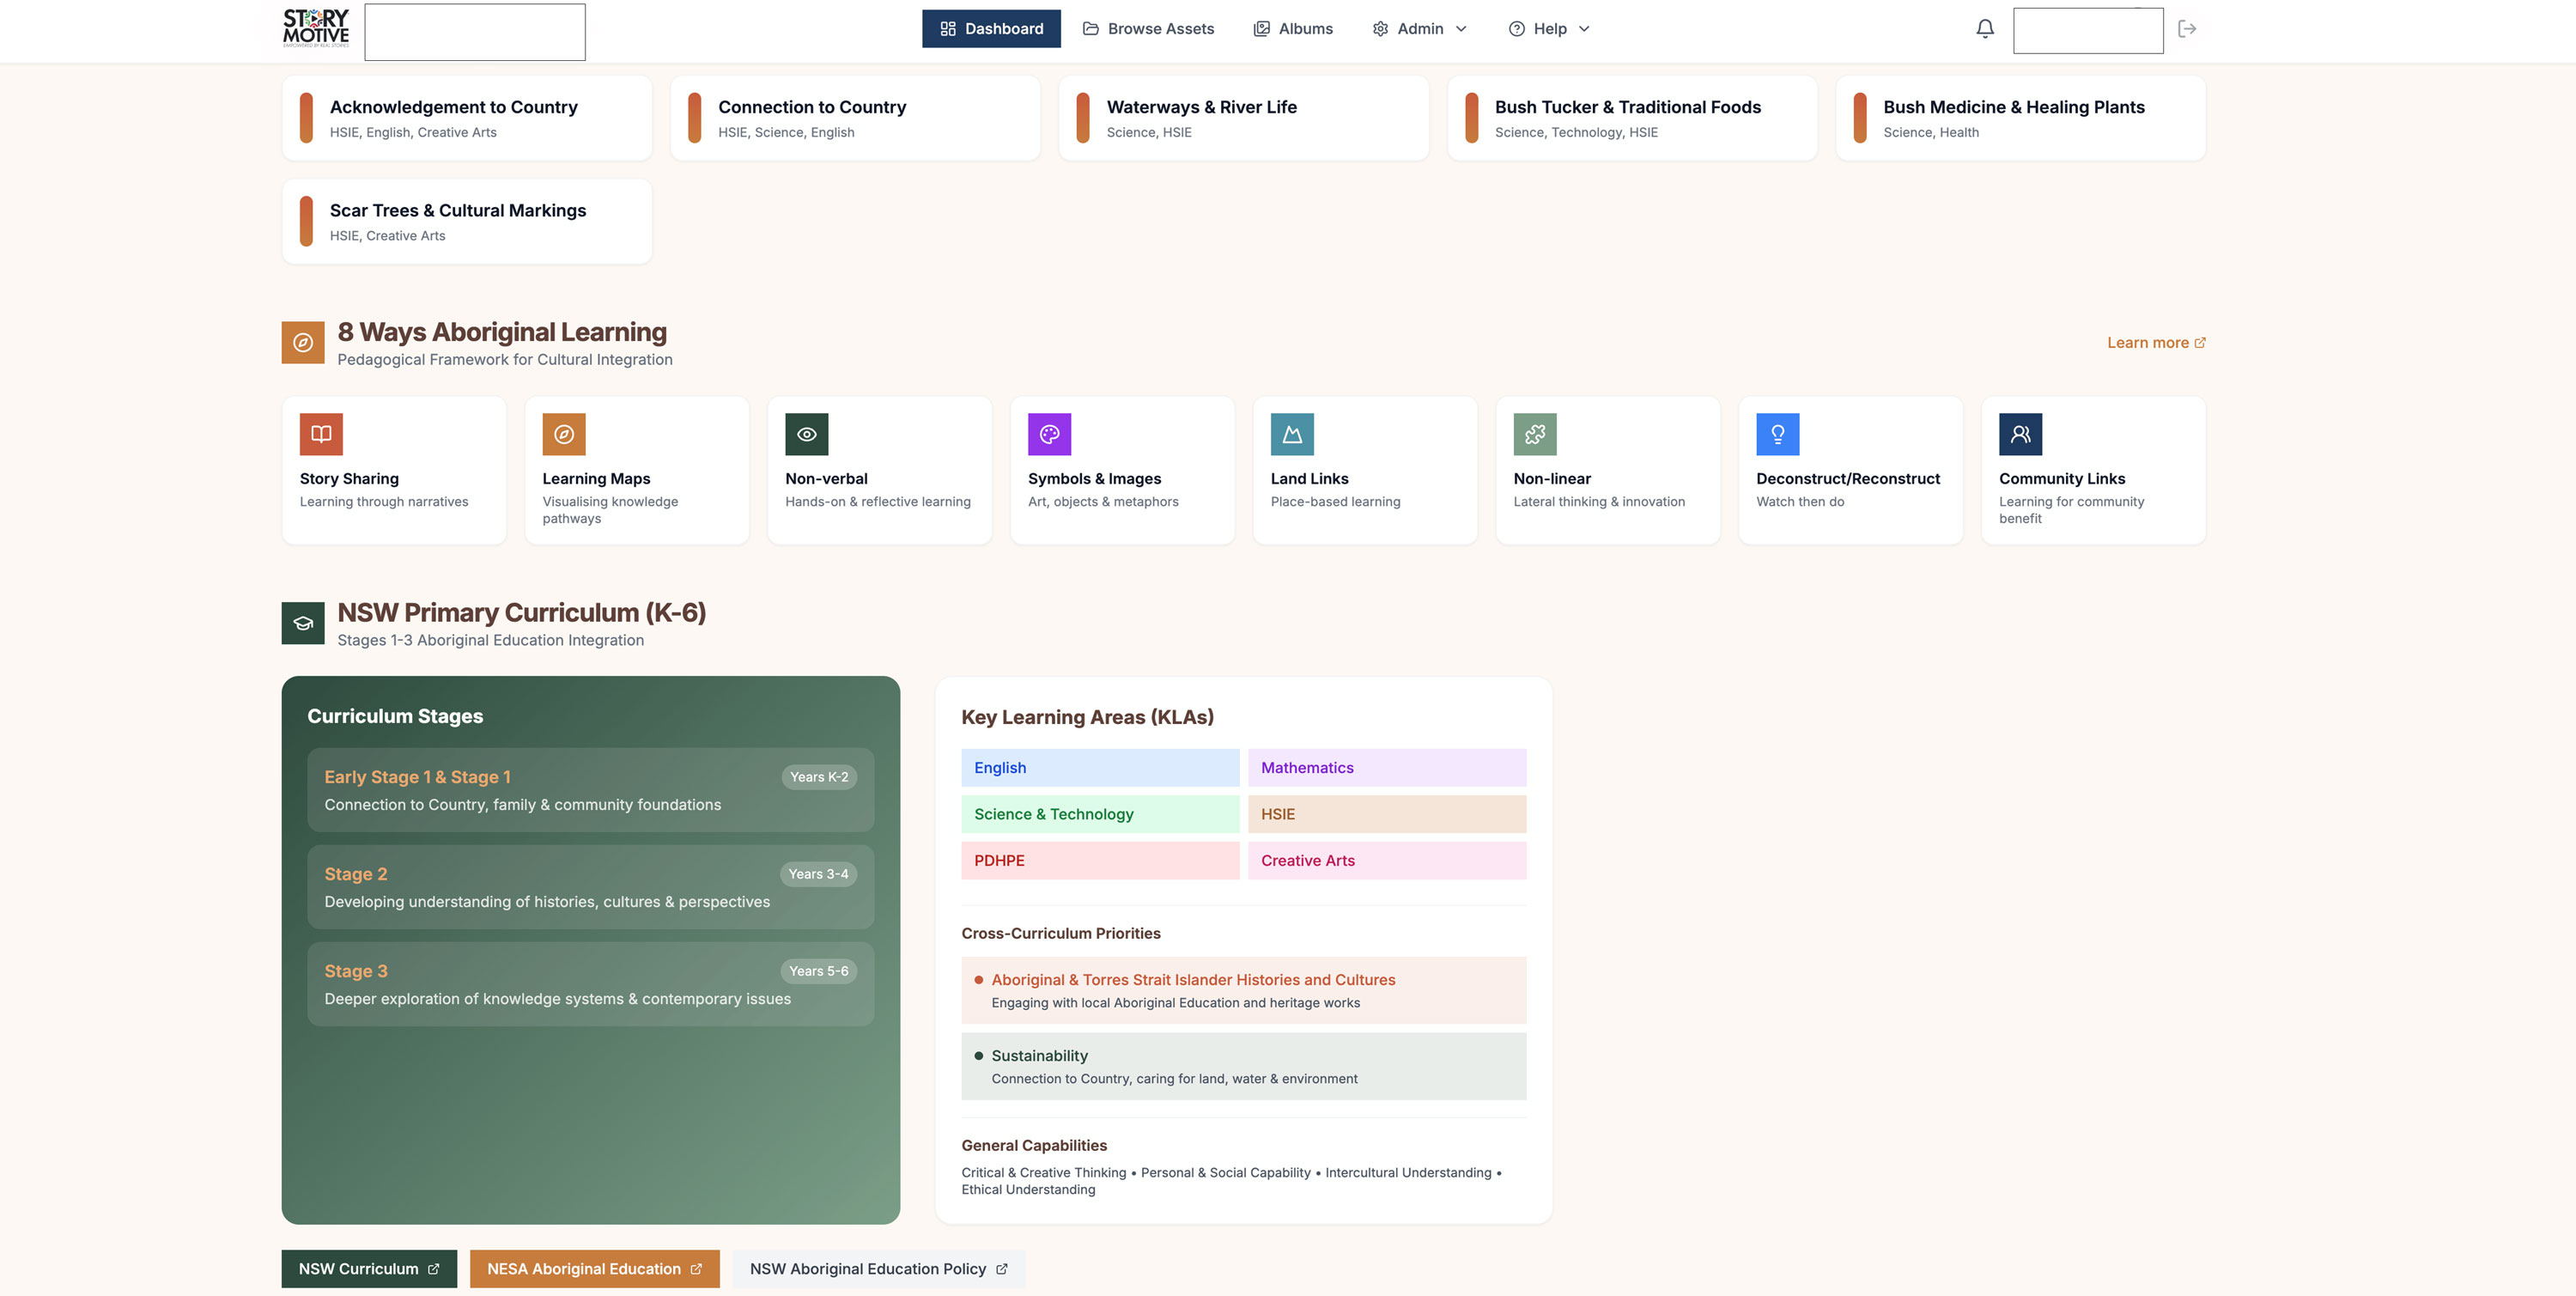Click the Learn more link
Image resolution: width=2576 pixels, height=1296 pixels.
(x=2155, y=342)
